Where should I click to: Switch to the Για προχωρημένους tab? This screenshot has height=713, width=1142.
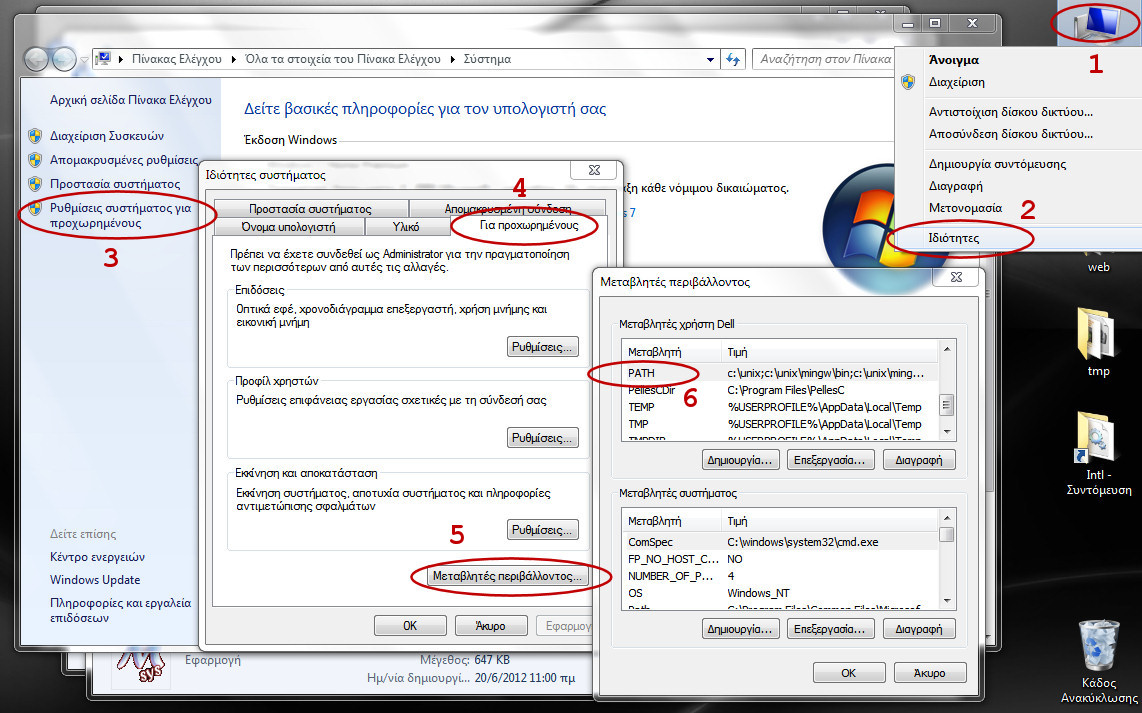[x=529, y=226]
